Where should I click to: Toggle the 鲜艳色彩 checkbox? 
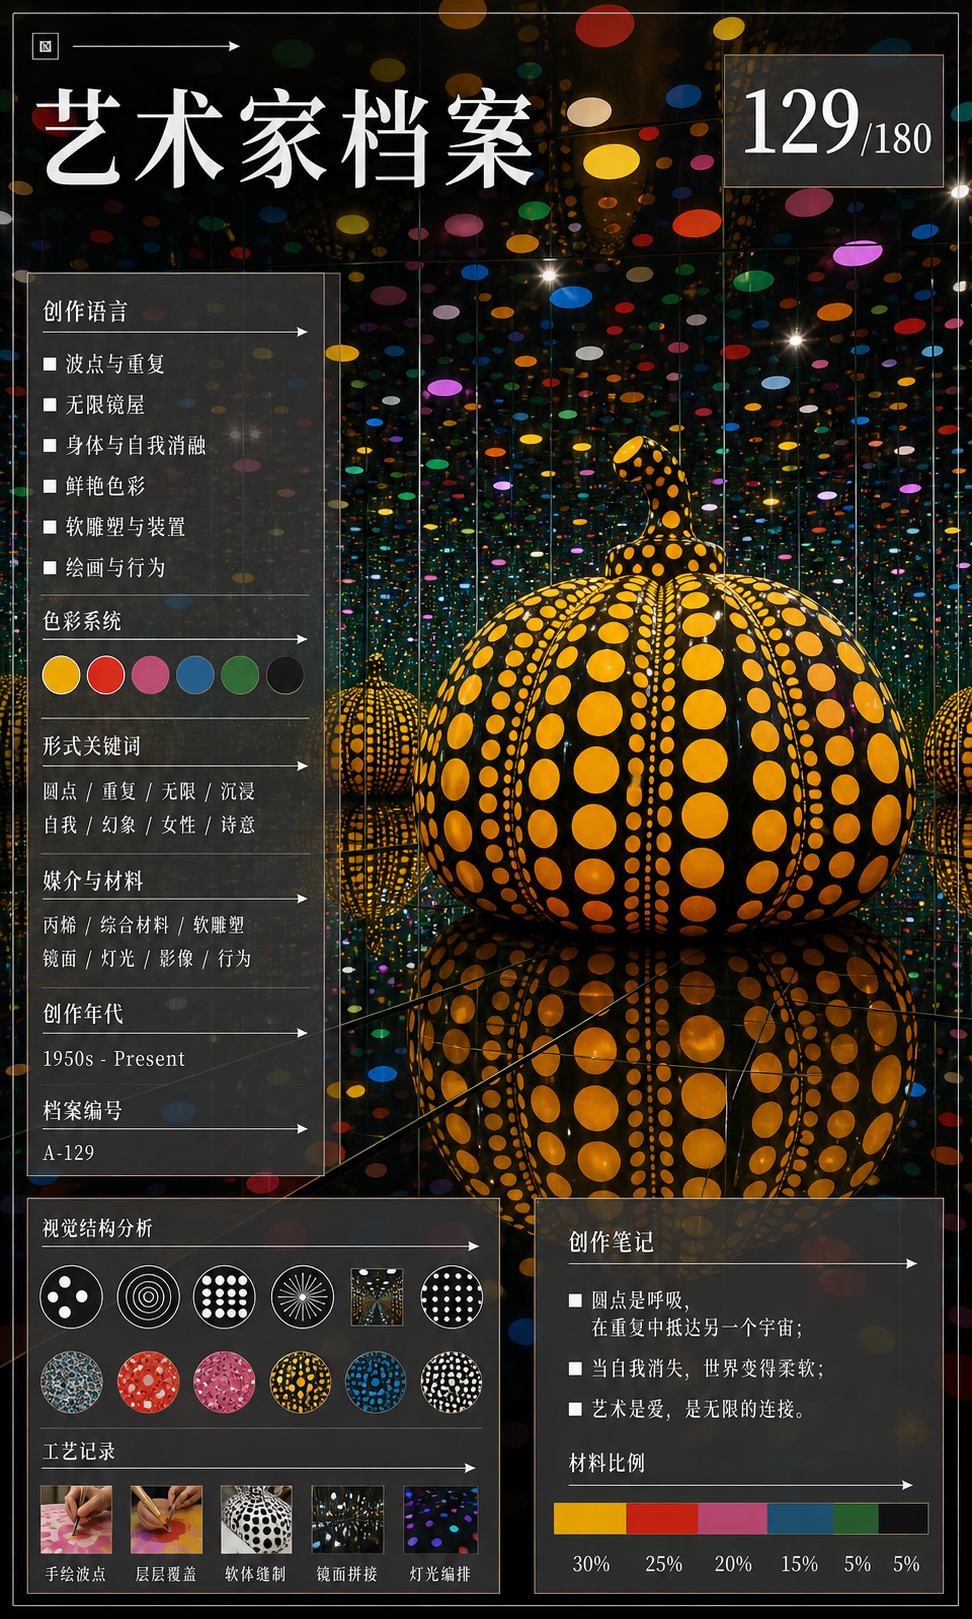pyautogui.click(x=49, y=486)
